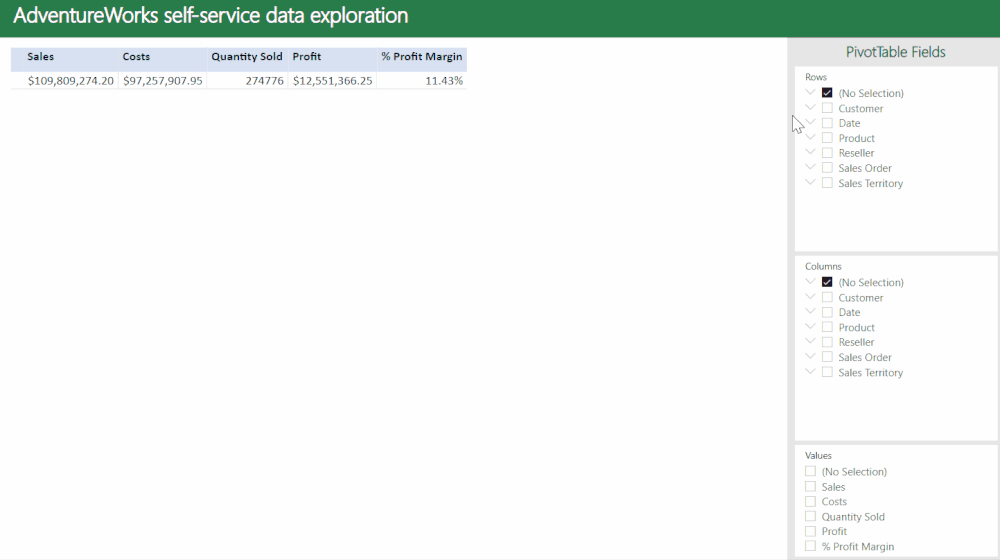Screen dimensions: 1000x560
Task: Select the $12,551,366.25 profit cell
Action: [x=332, y=81]
